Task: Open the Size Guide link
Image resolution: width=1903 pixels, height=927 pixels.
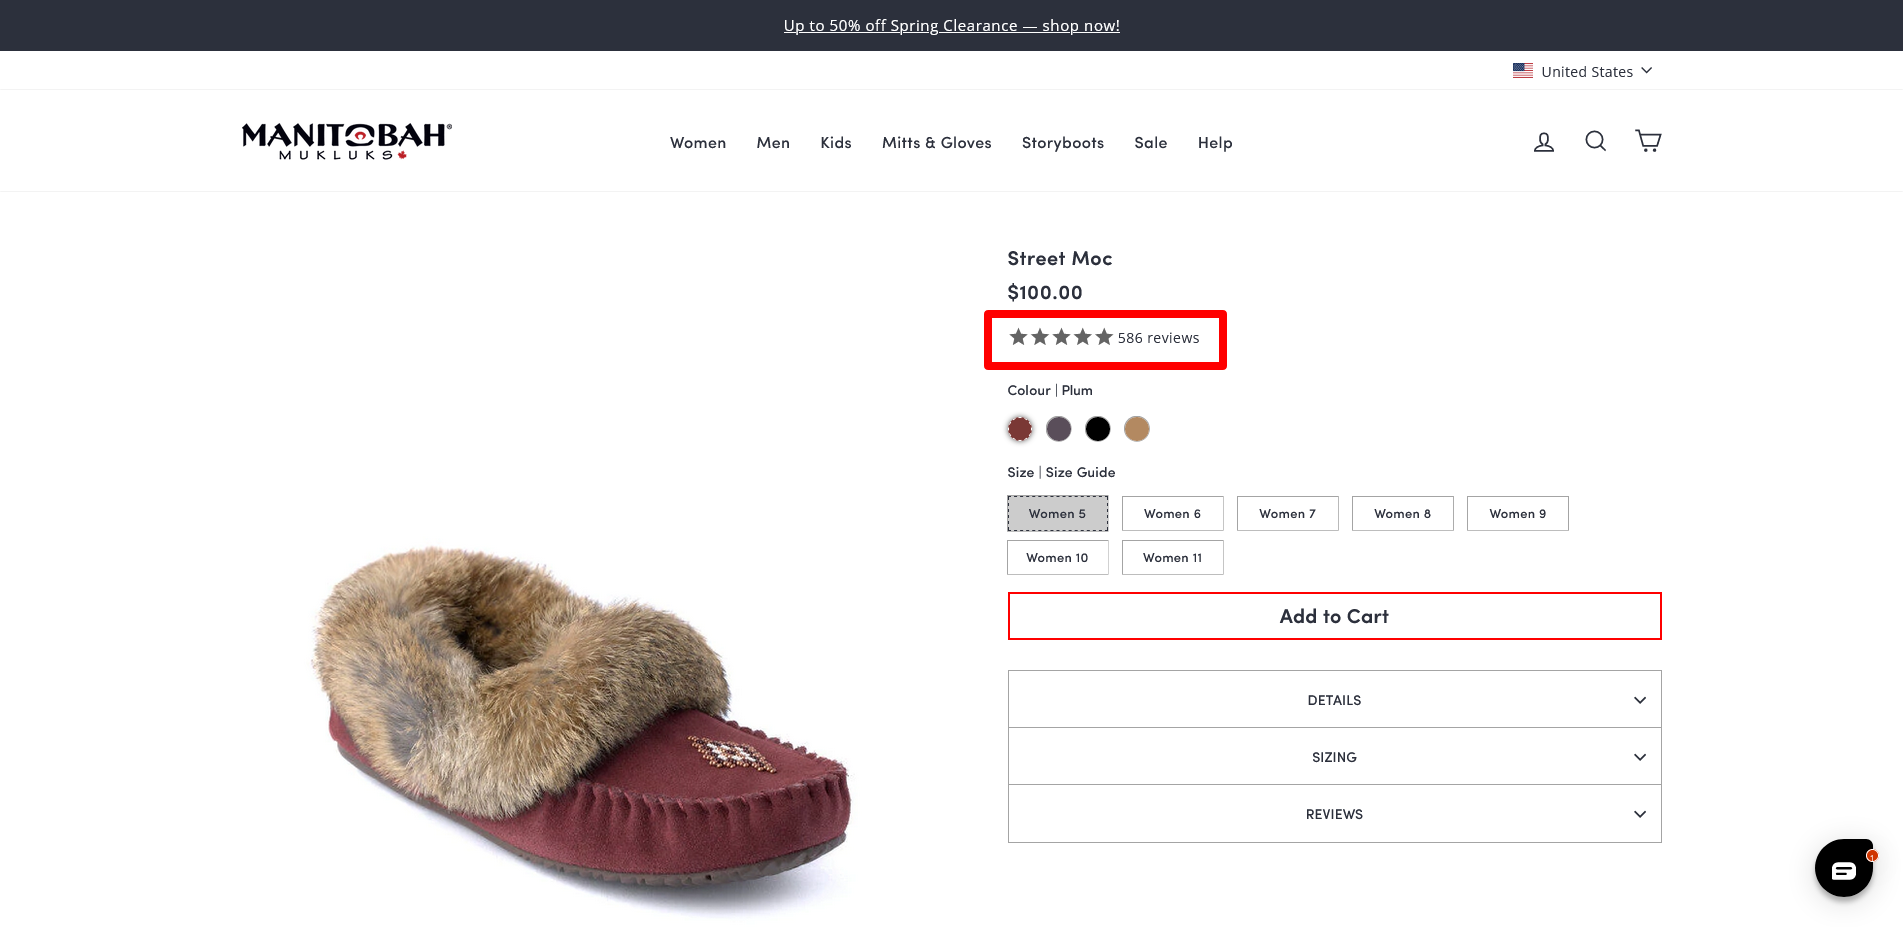Action: [1080, 473]
